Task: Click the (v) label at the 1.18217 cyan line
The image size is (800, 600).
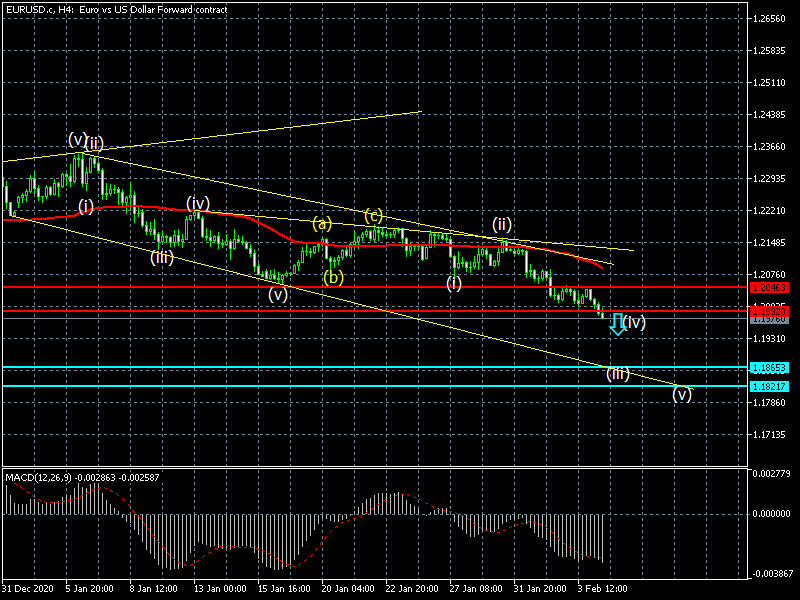Action: coord(682,394)
